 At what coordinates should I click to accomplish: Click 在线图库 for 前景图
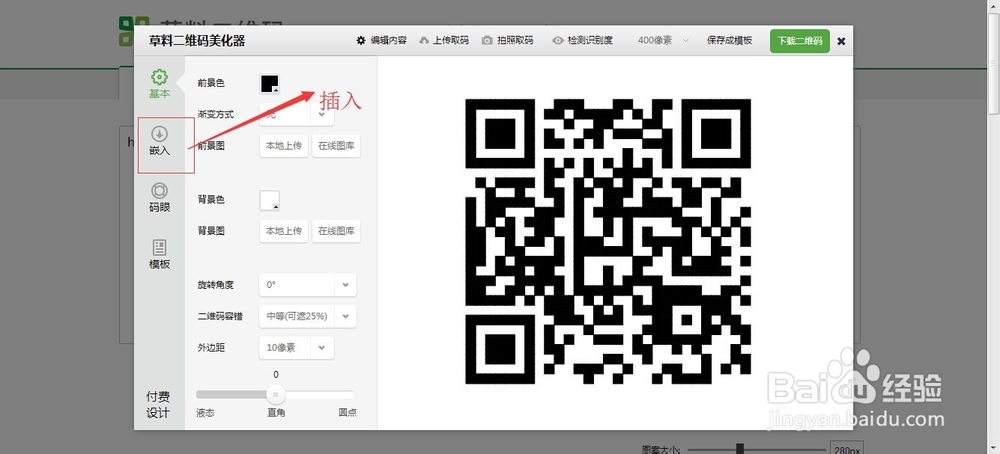(x=336, y=145)
